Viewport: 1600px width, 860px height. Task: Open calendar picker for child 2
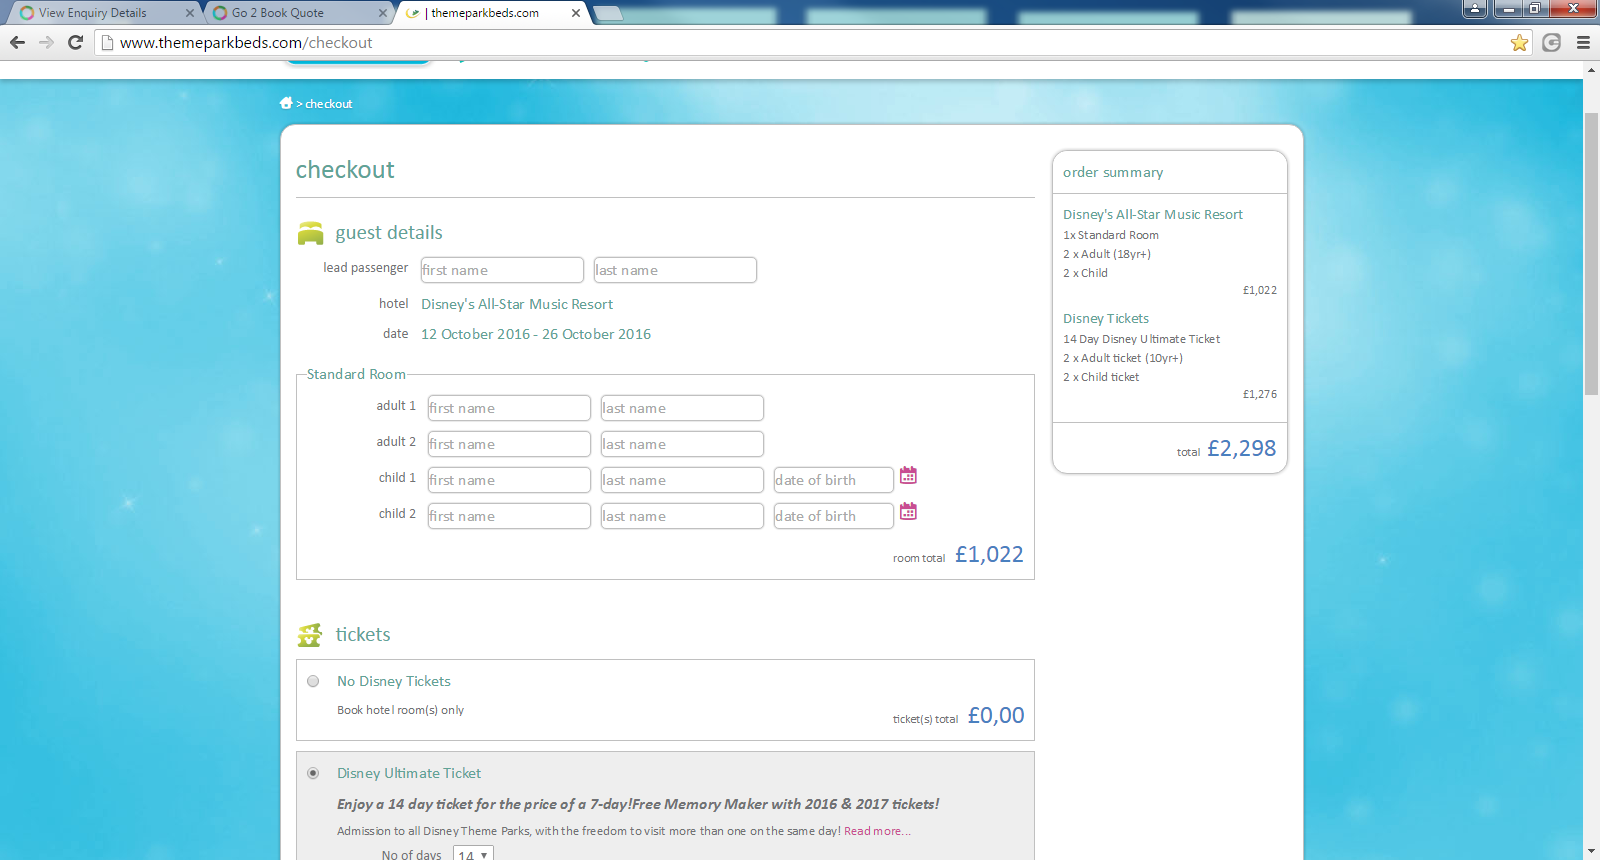point(908,511)
